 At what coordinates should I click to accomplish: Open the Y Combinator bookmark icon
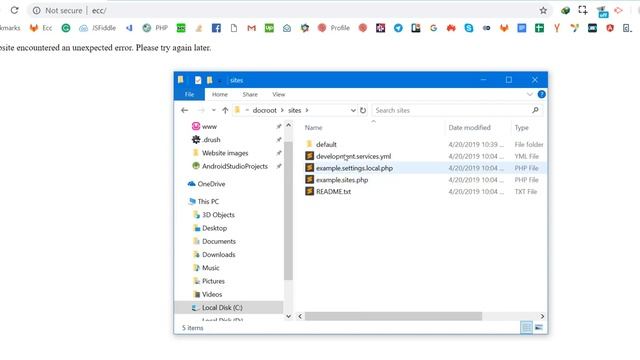click(557, 28)
